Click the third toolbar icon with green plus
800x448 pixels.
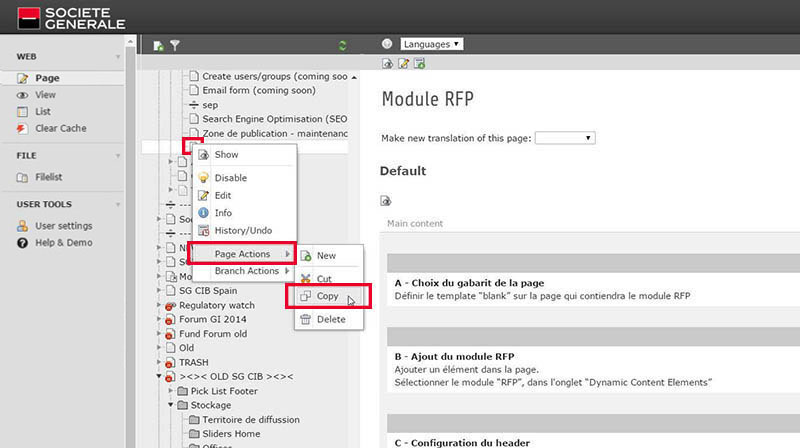419,64
